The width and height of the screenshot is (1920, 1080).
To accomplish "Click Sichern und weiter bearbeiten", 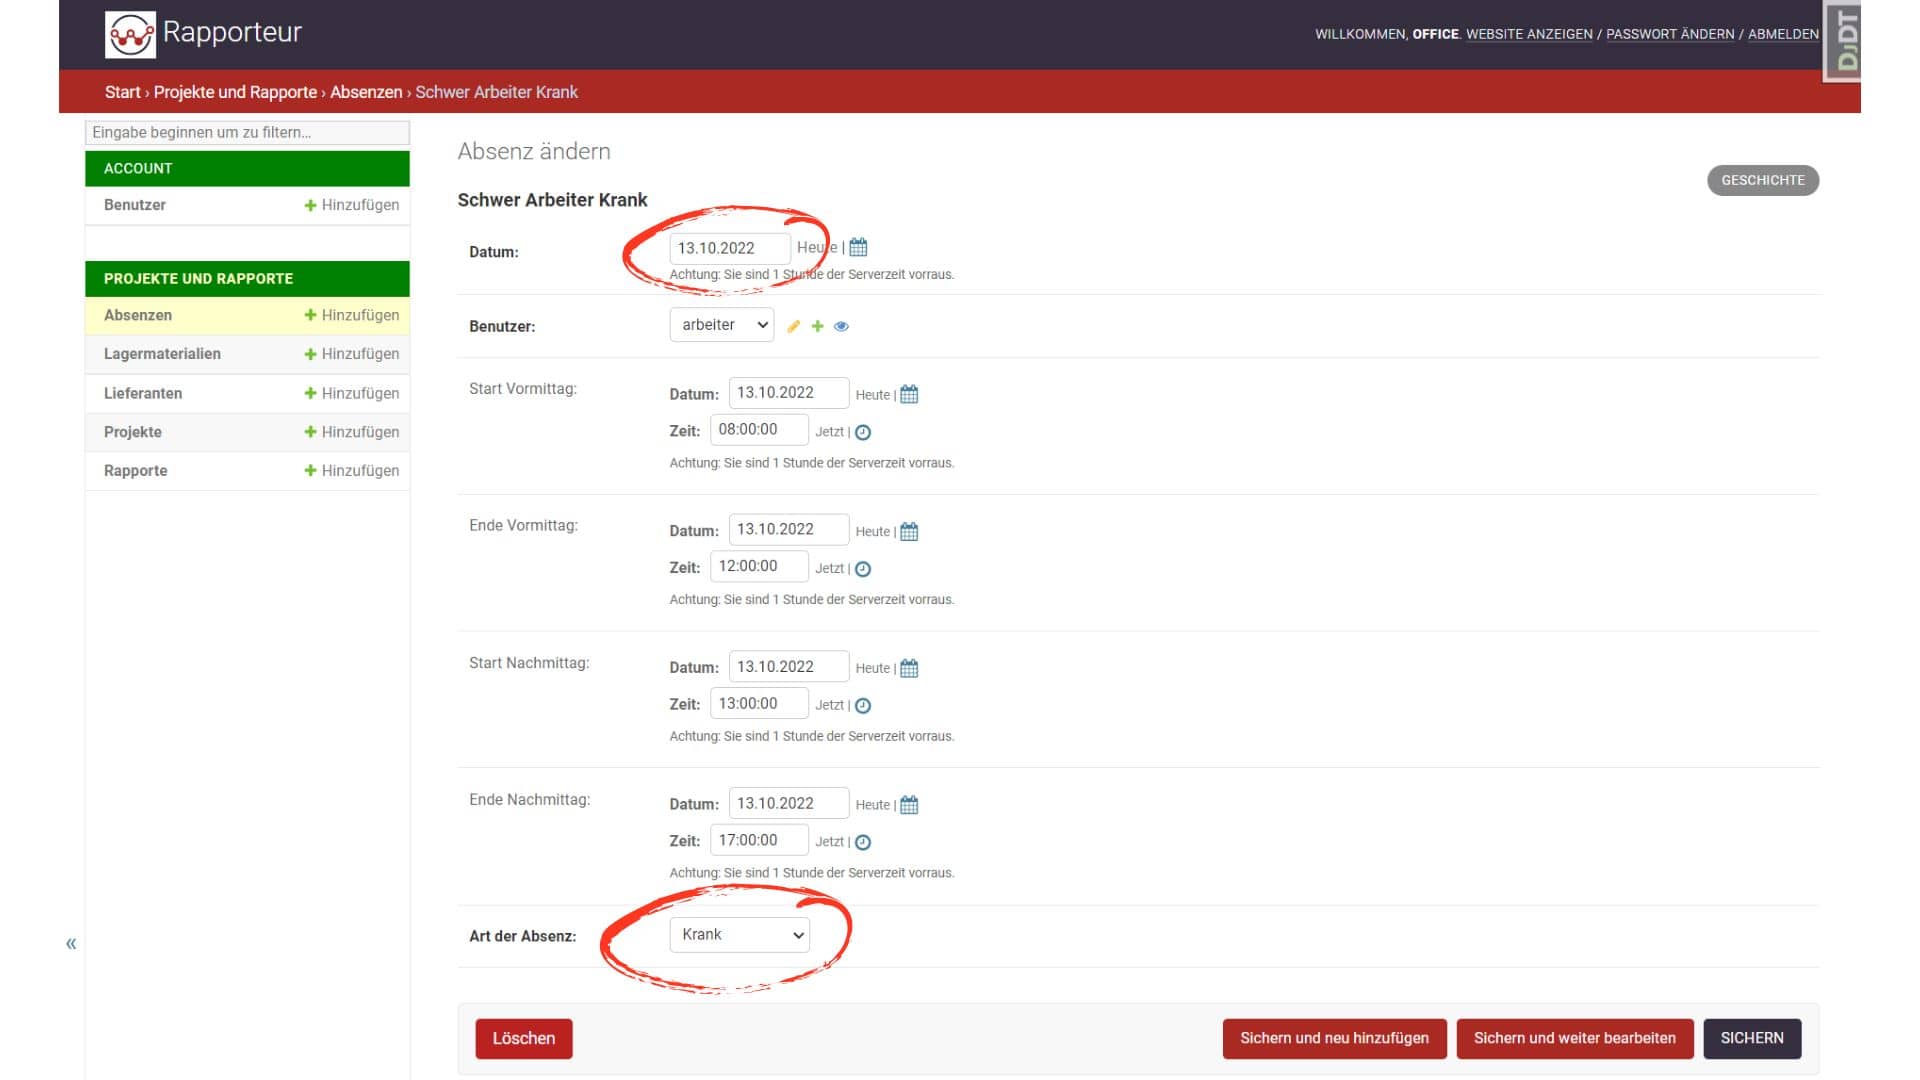I will tap(1574, 1038).
